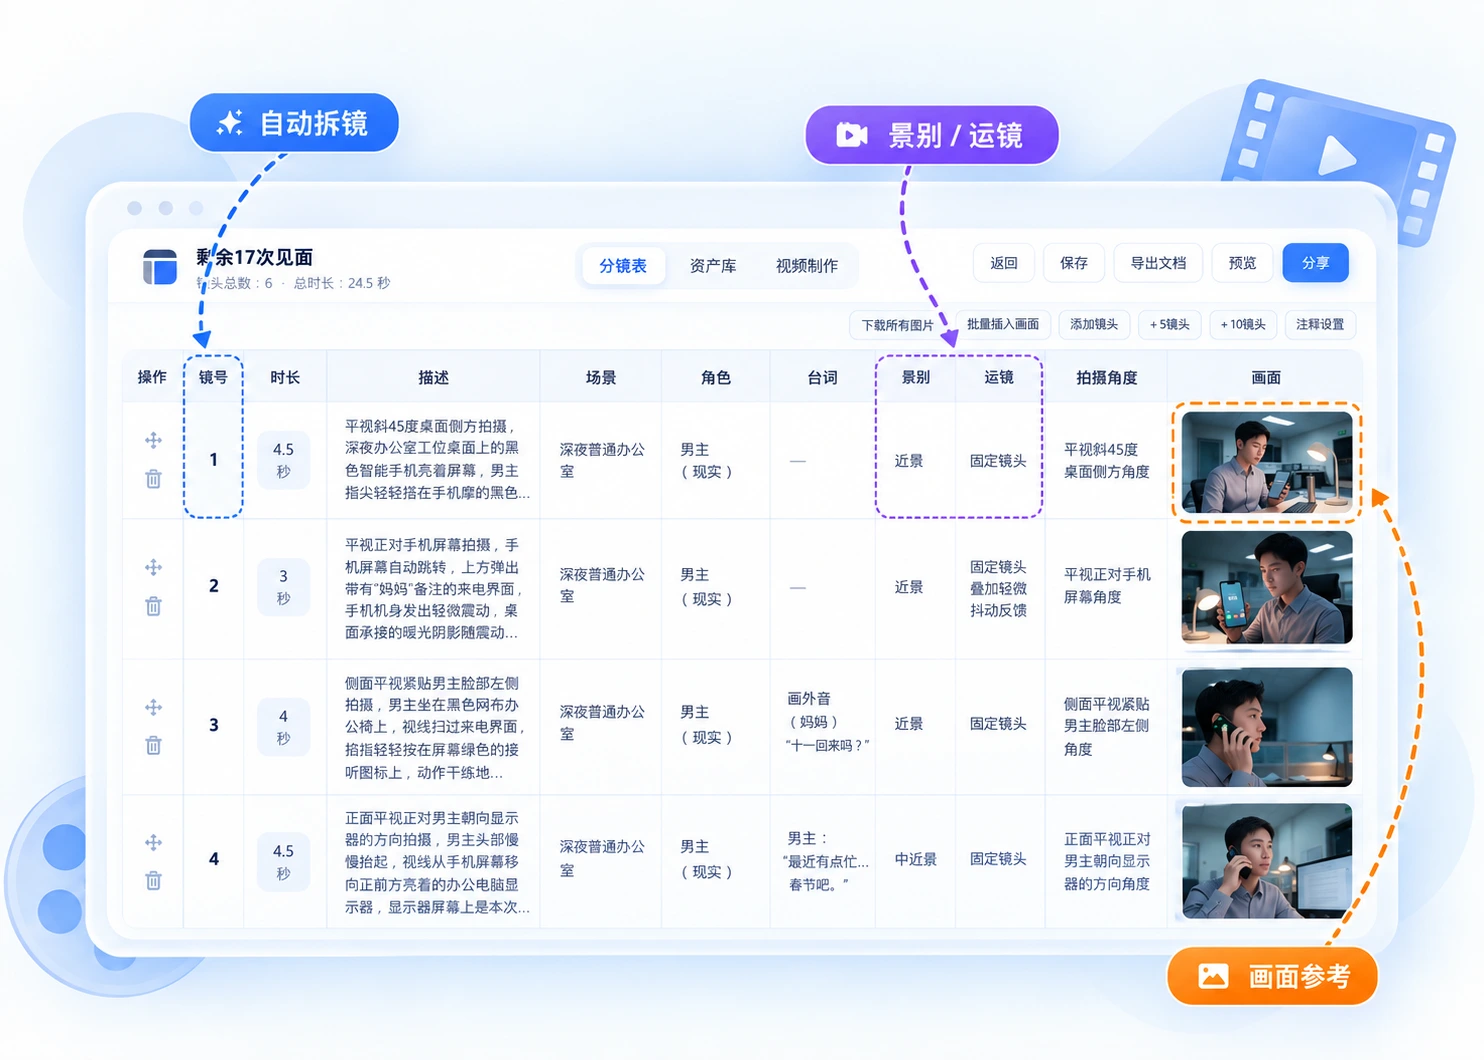Image resolution: width=1484 pixels, height=1060 pixels.
Task: Open 注释设置 options
Action: (x=1320, y=324)
